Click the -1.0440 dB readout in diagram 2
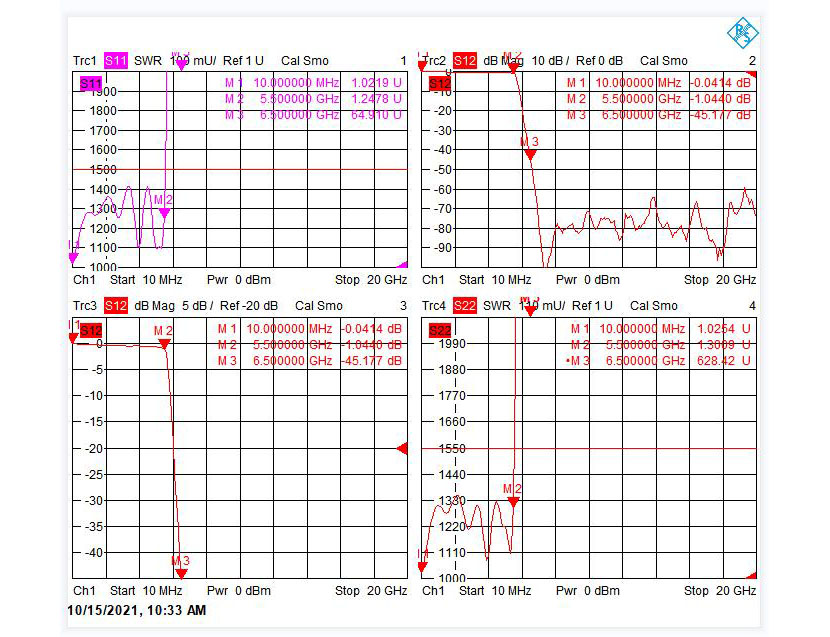This screenshot has height=637, width=830. [x=720, y=99]
